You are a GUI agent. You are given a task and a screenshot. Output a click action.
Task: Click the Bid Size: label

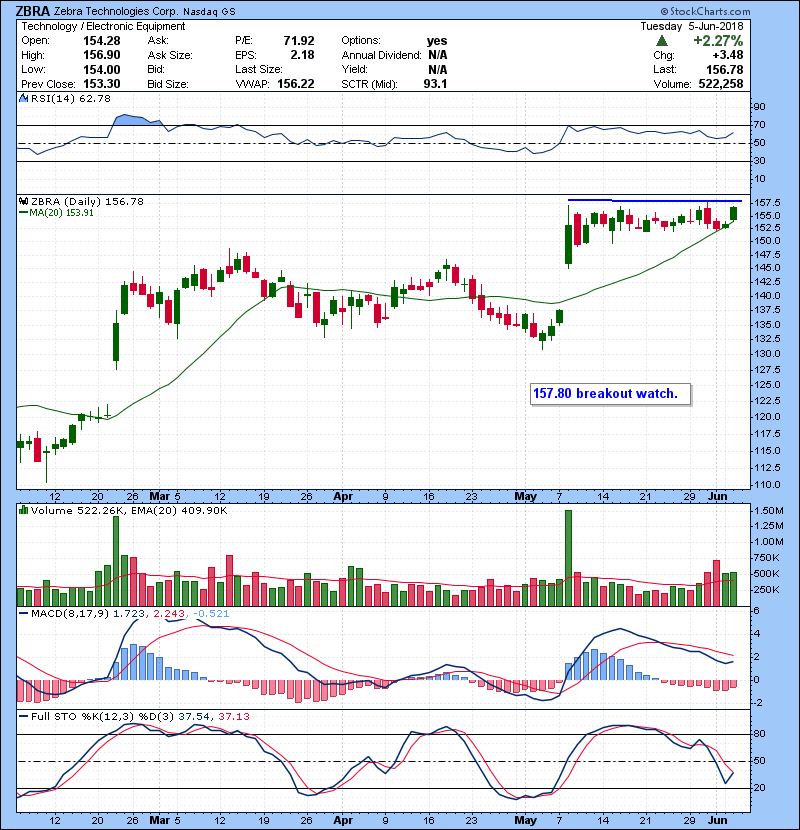click(168, 84)
